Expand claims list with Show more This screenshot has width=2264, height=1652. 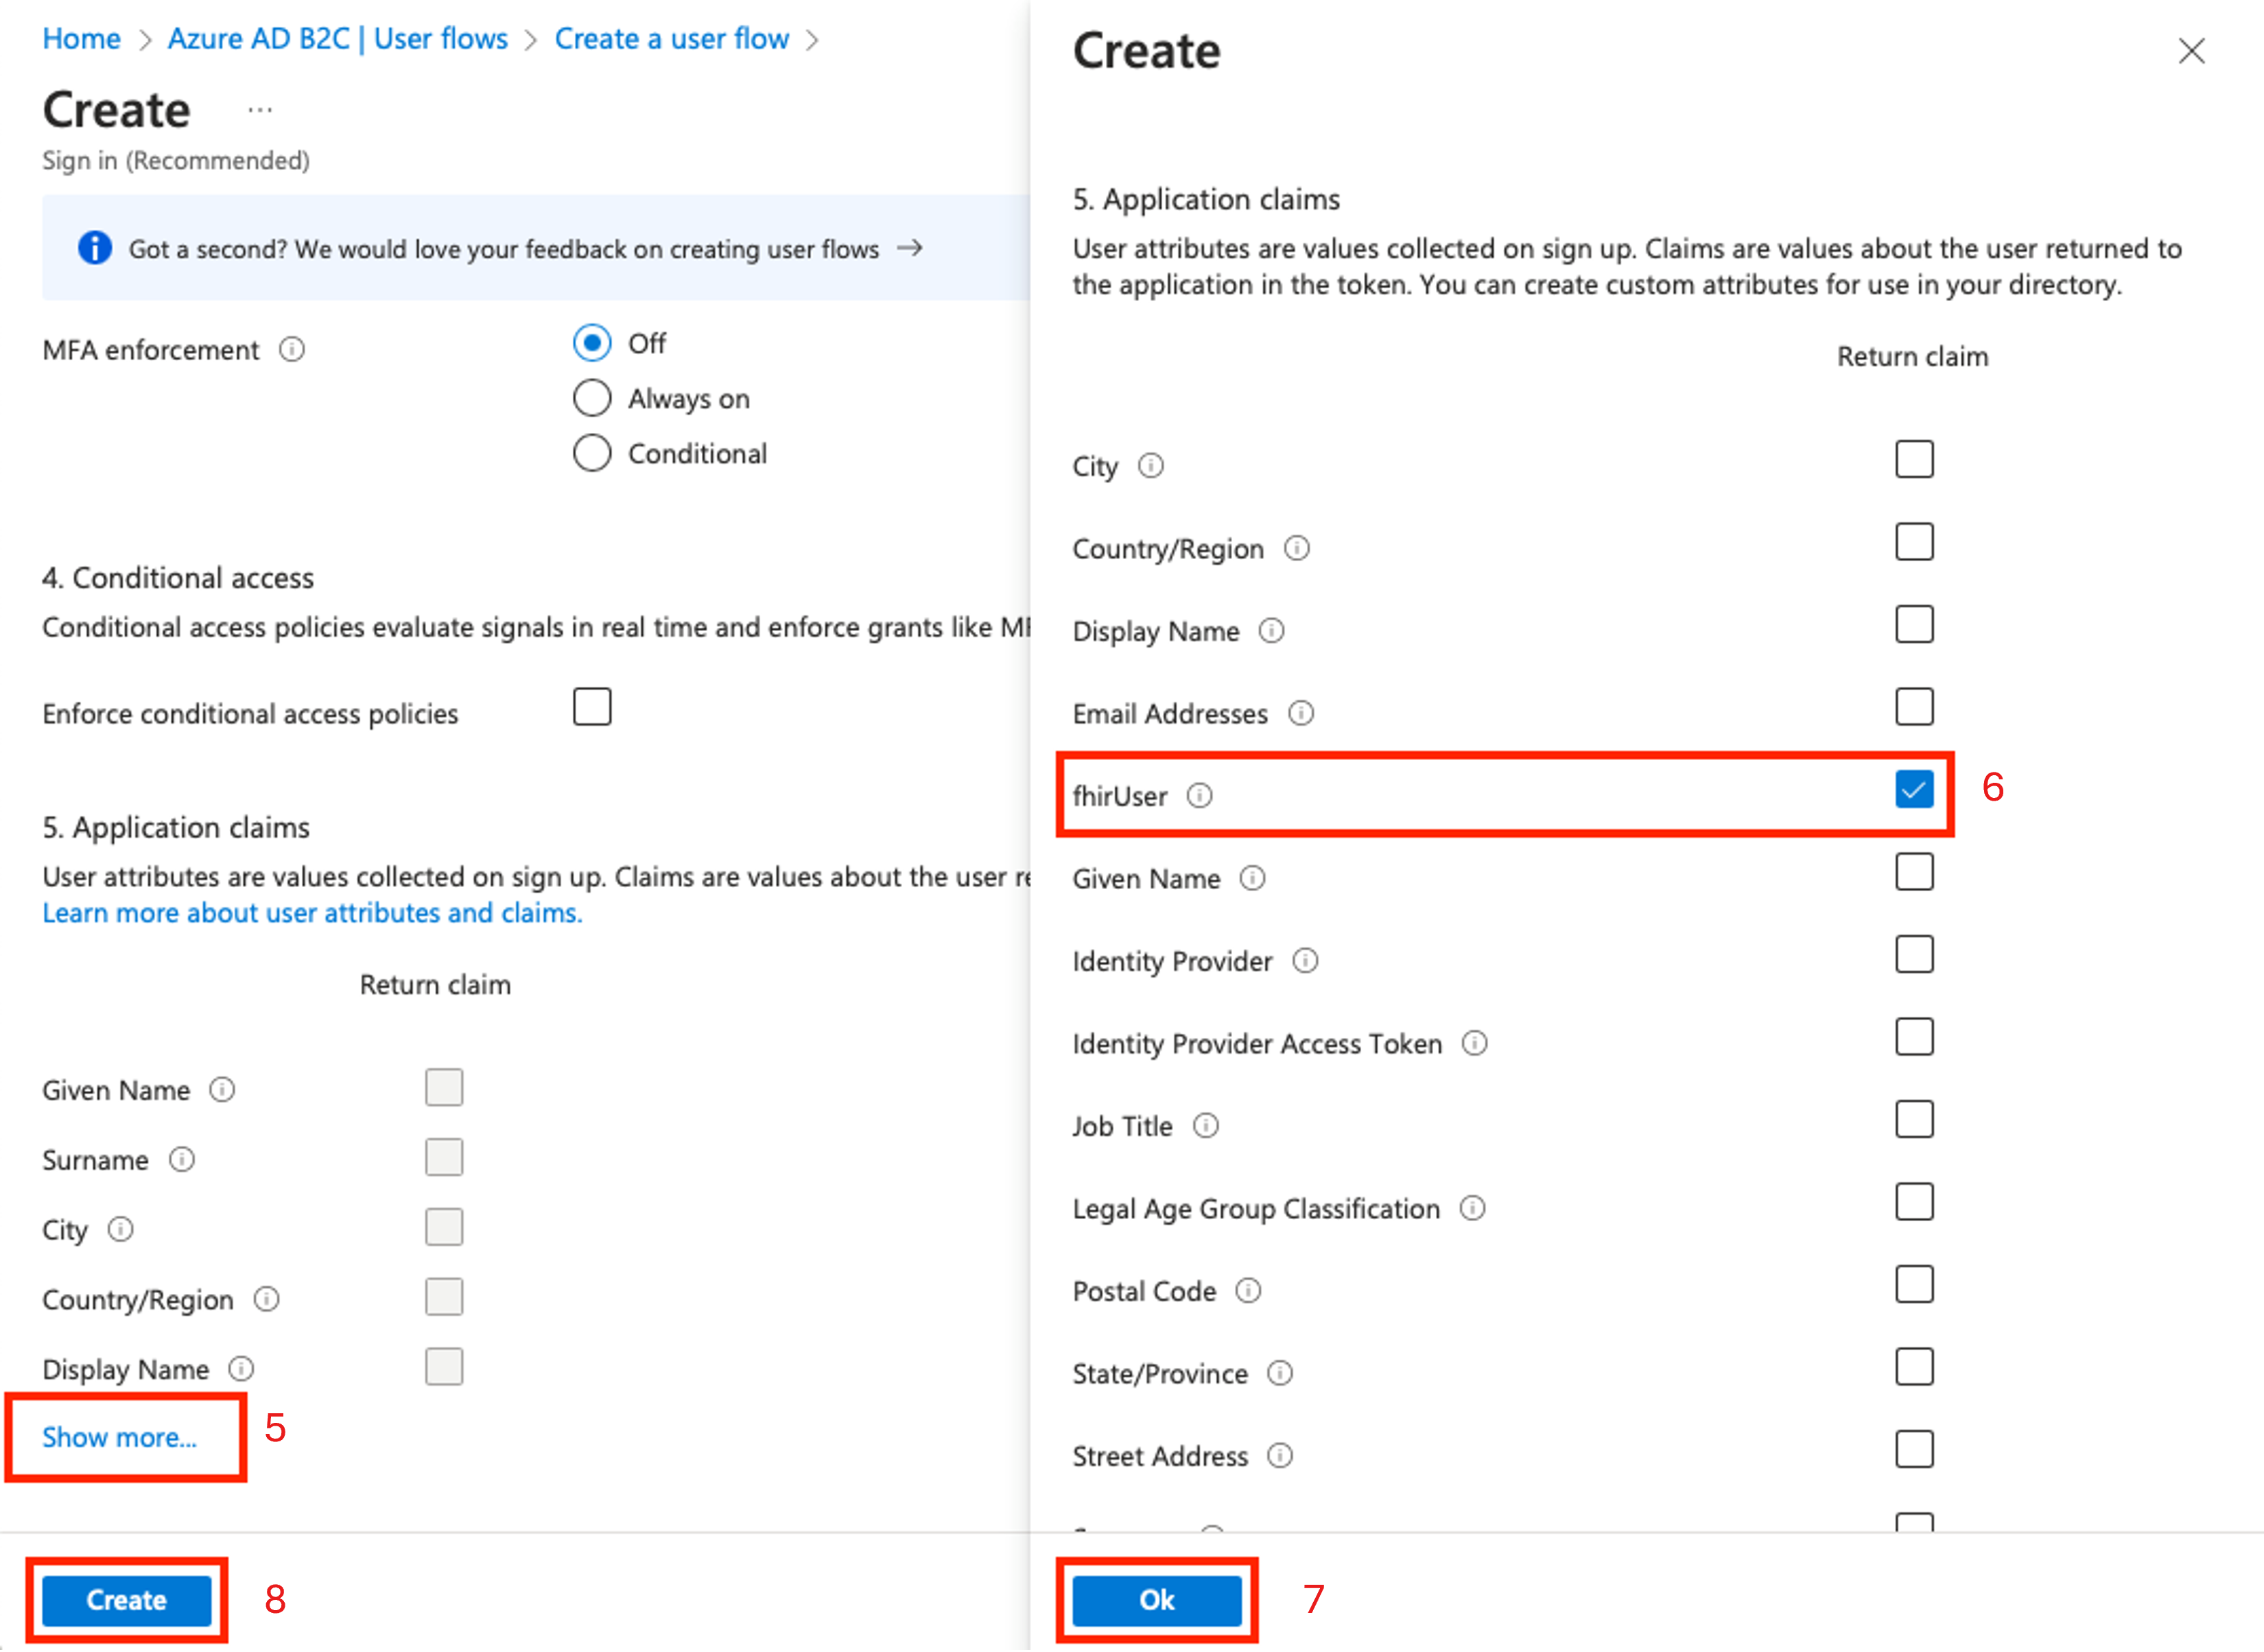pyautogui.click(x=119, y=1437)
